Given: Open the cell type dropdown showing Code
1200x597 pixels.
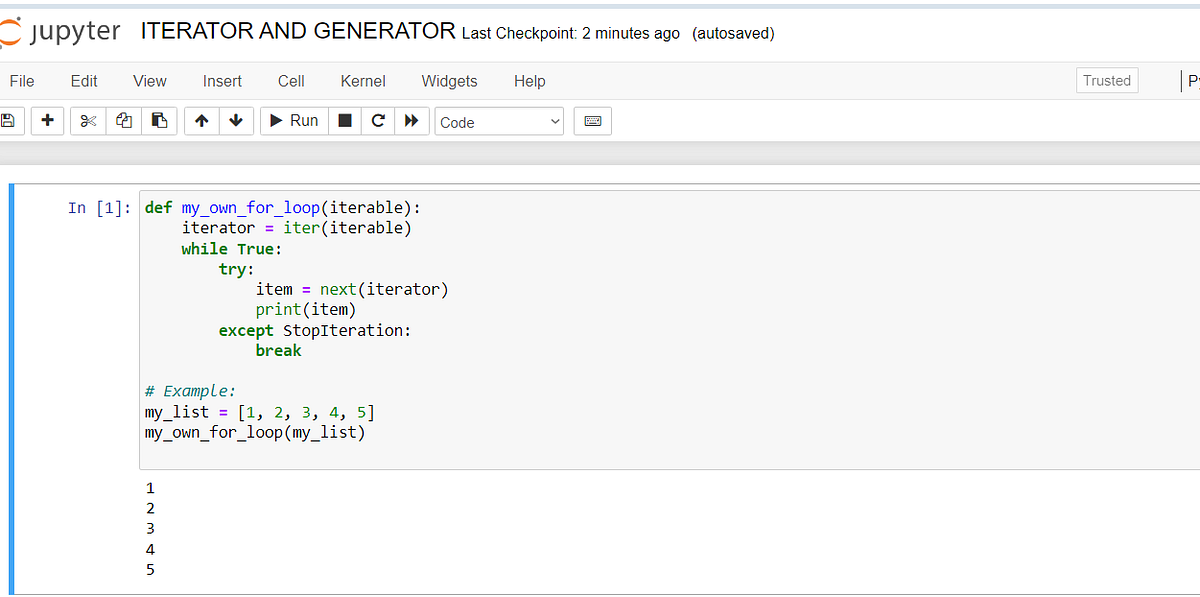Looking at the screenshot, I should pos(497,120).
